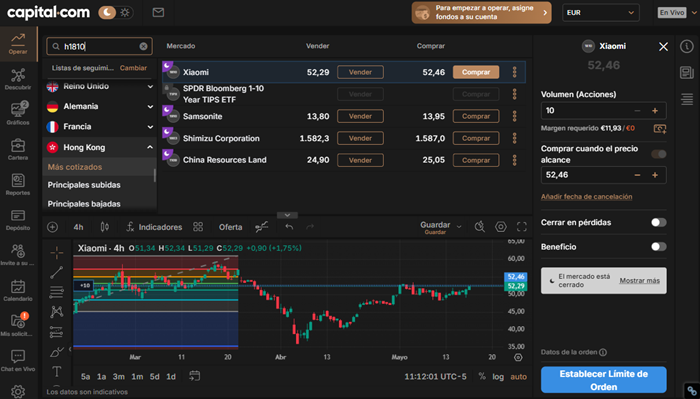The height and width of the screenshot is (399, 700).
Task: Open Shimizu Corporation row options menu
Action: (x=514, y=138)
